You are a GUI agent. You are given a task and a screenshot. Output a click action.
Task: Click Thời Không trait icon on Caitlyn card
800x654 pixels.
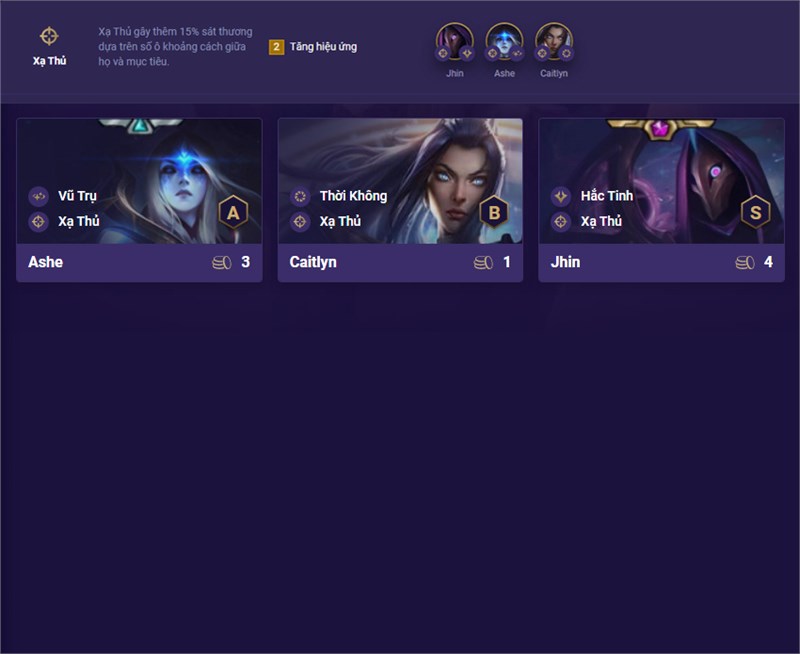[300, 196]
